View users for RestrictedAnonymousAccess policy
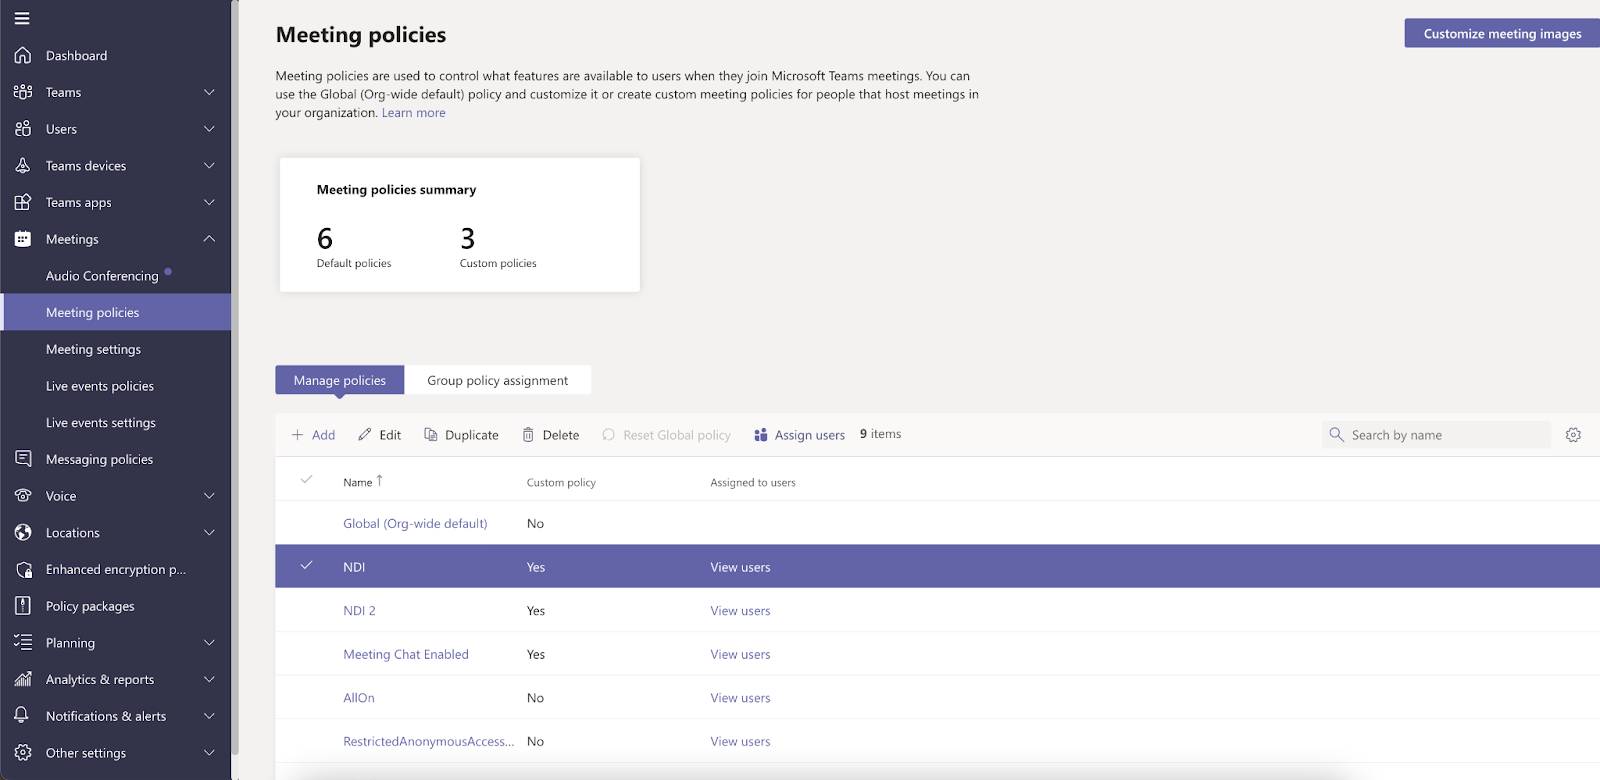This screenshot has width=1600, height=780. (x=740, y=741)
